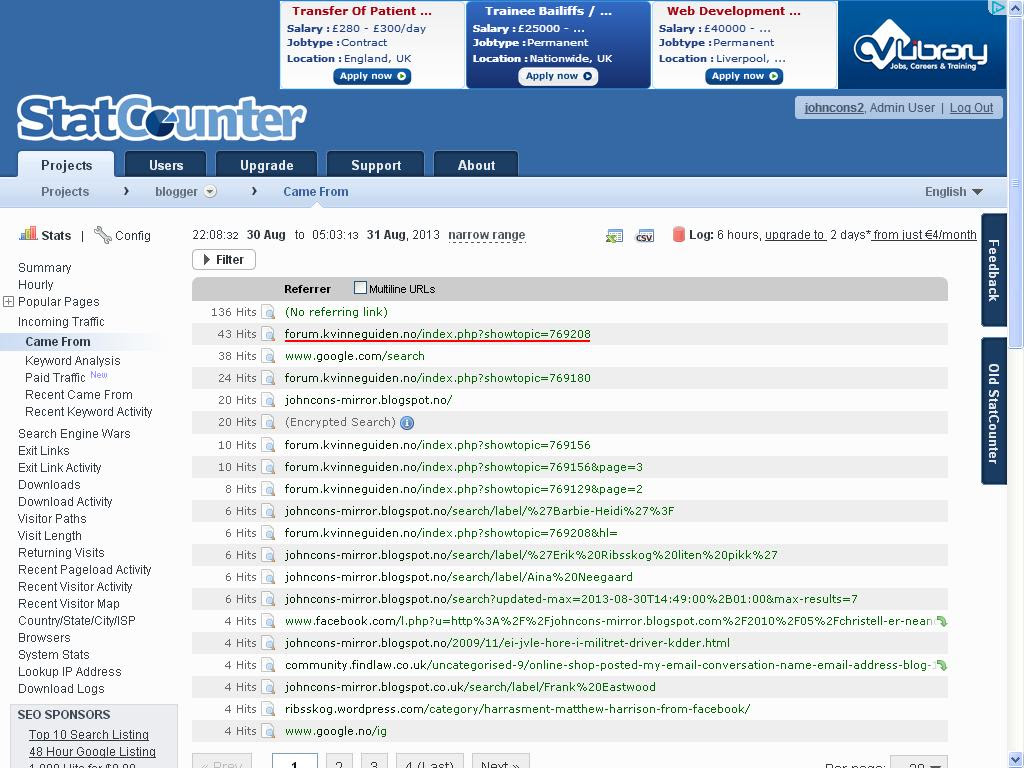Apply now for Web Development job

pyautogui.click(x=744, y=76)
